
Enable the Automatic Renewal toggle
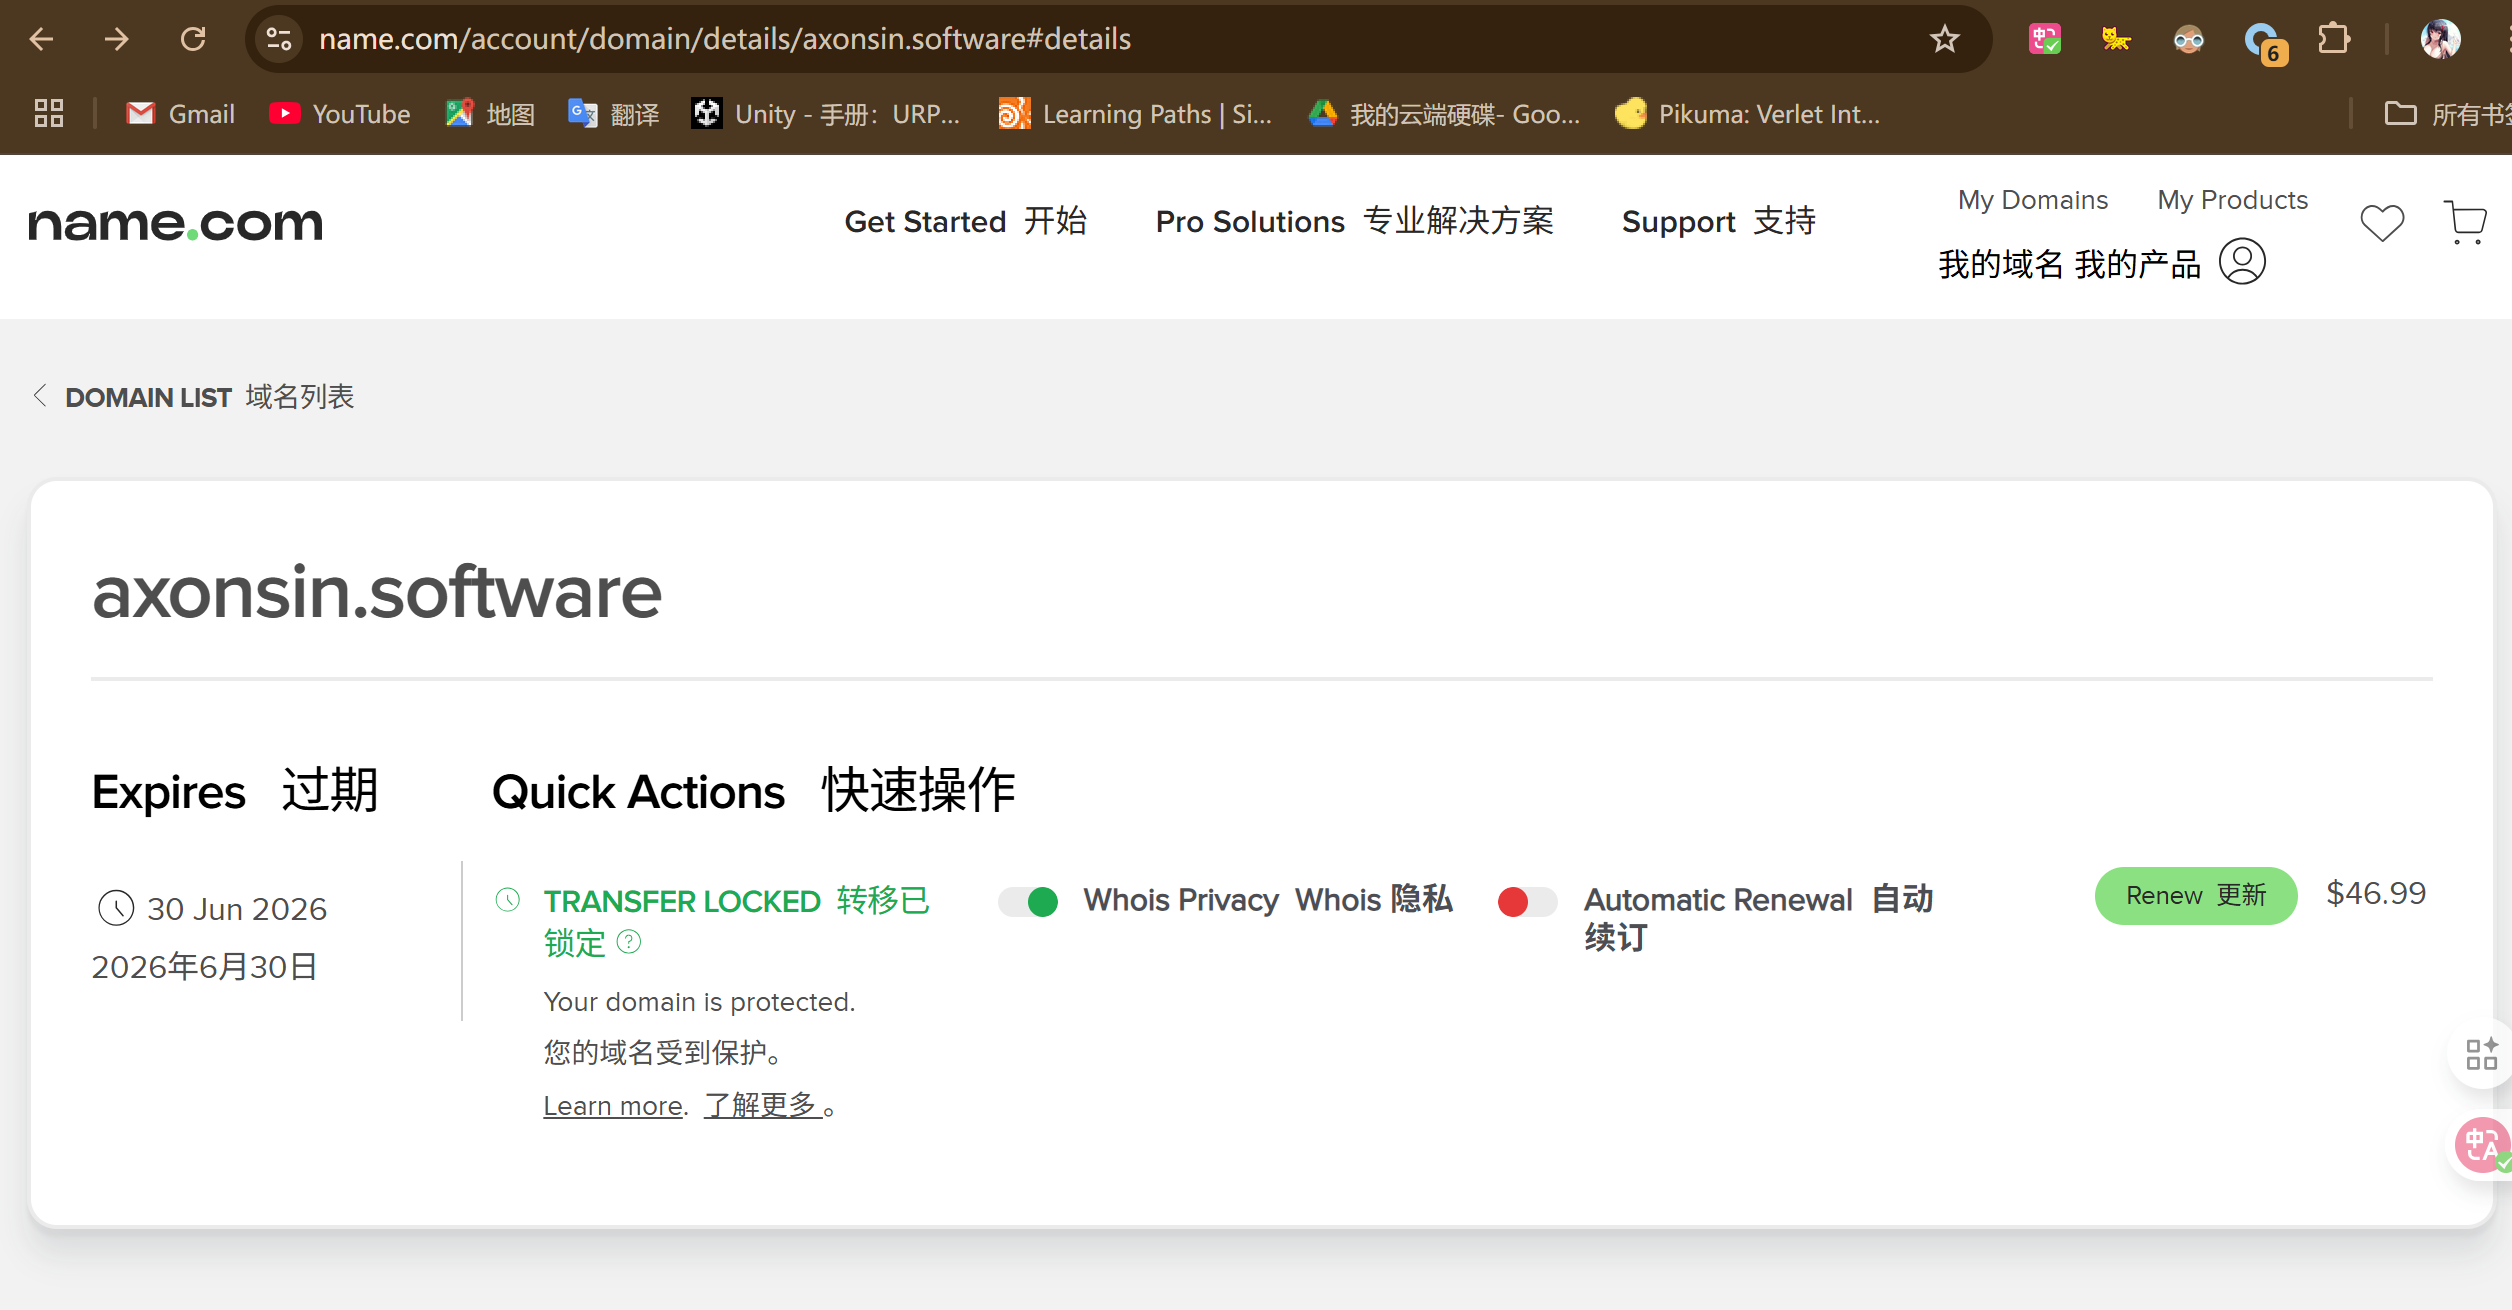[x=1527, y=901]
